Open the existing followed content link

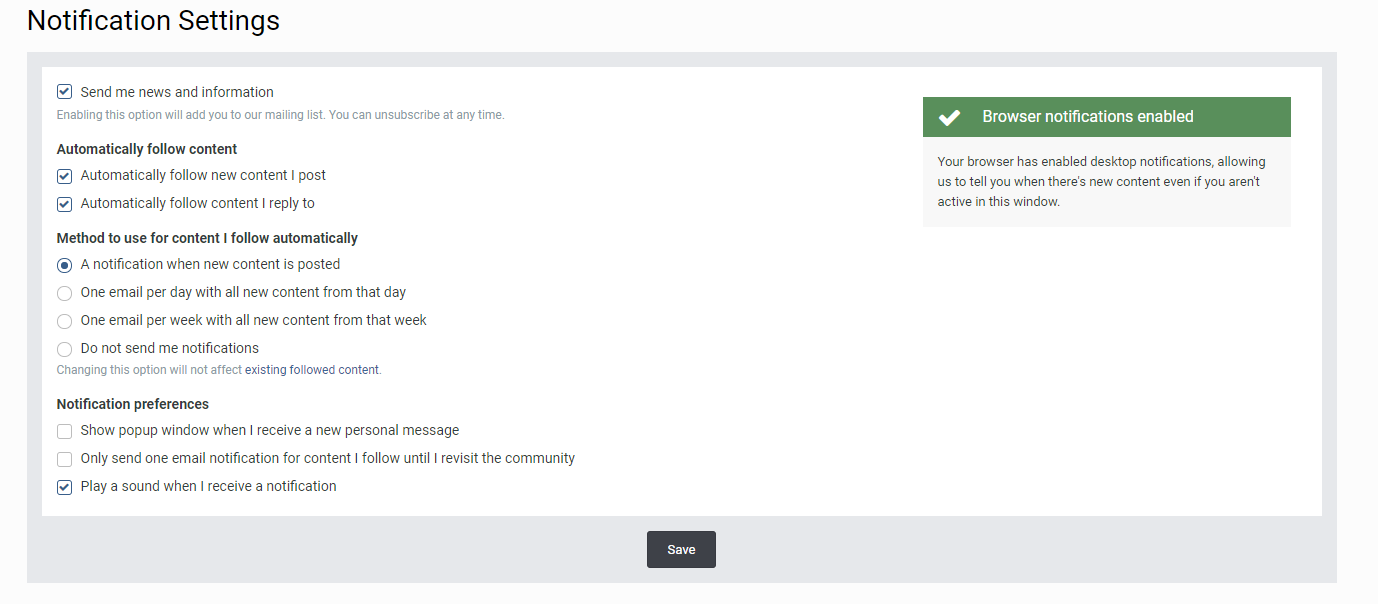pos(312,370)
